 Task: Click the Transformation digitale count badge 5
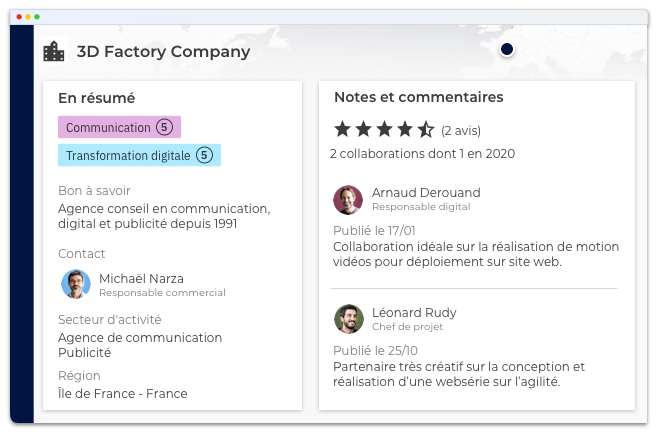tap(204, 155)
